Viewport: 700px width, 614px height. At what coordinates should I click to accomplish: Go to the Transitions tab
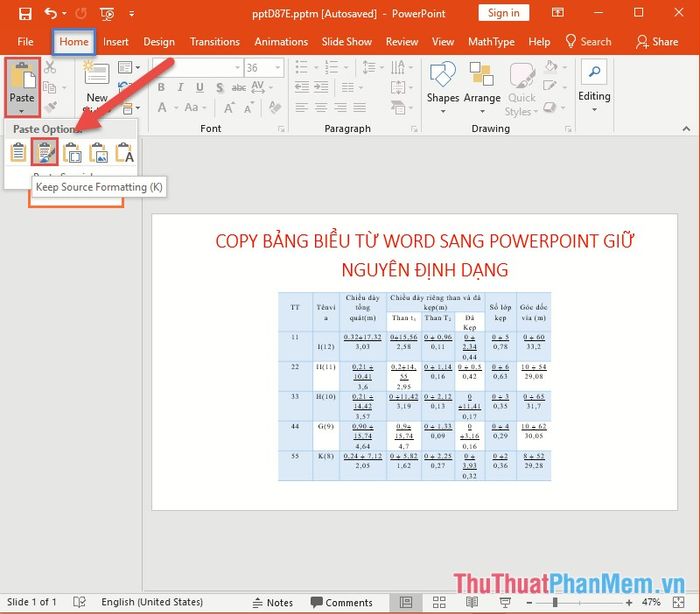(x=215, y=42)
